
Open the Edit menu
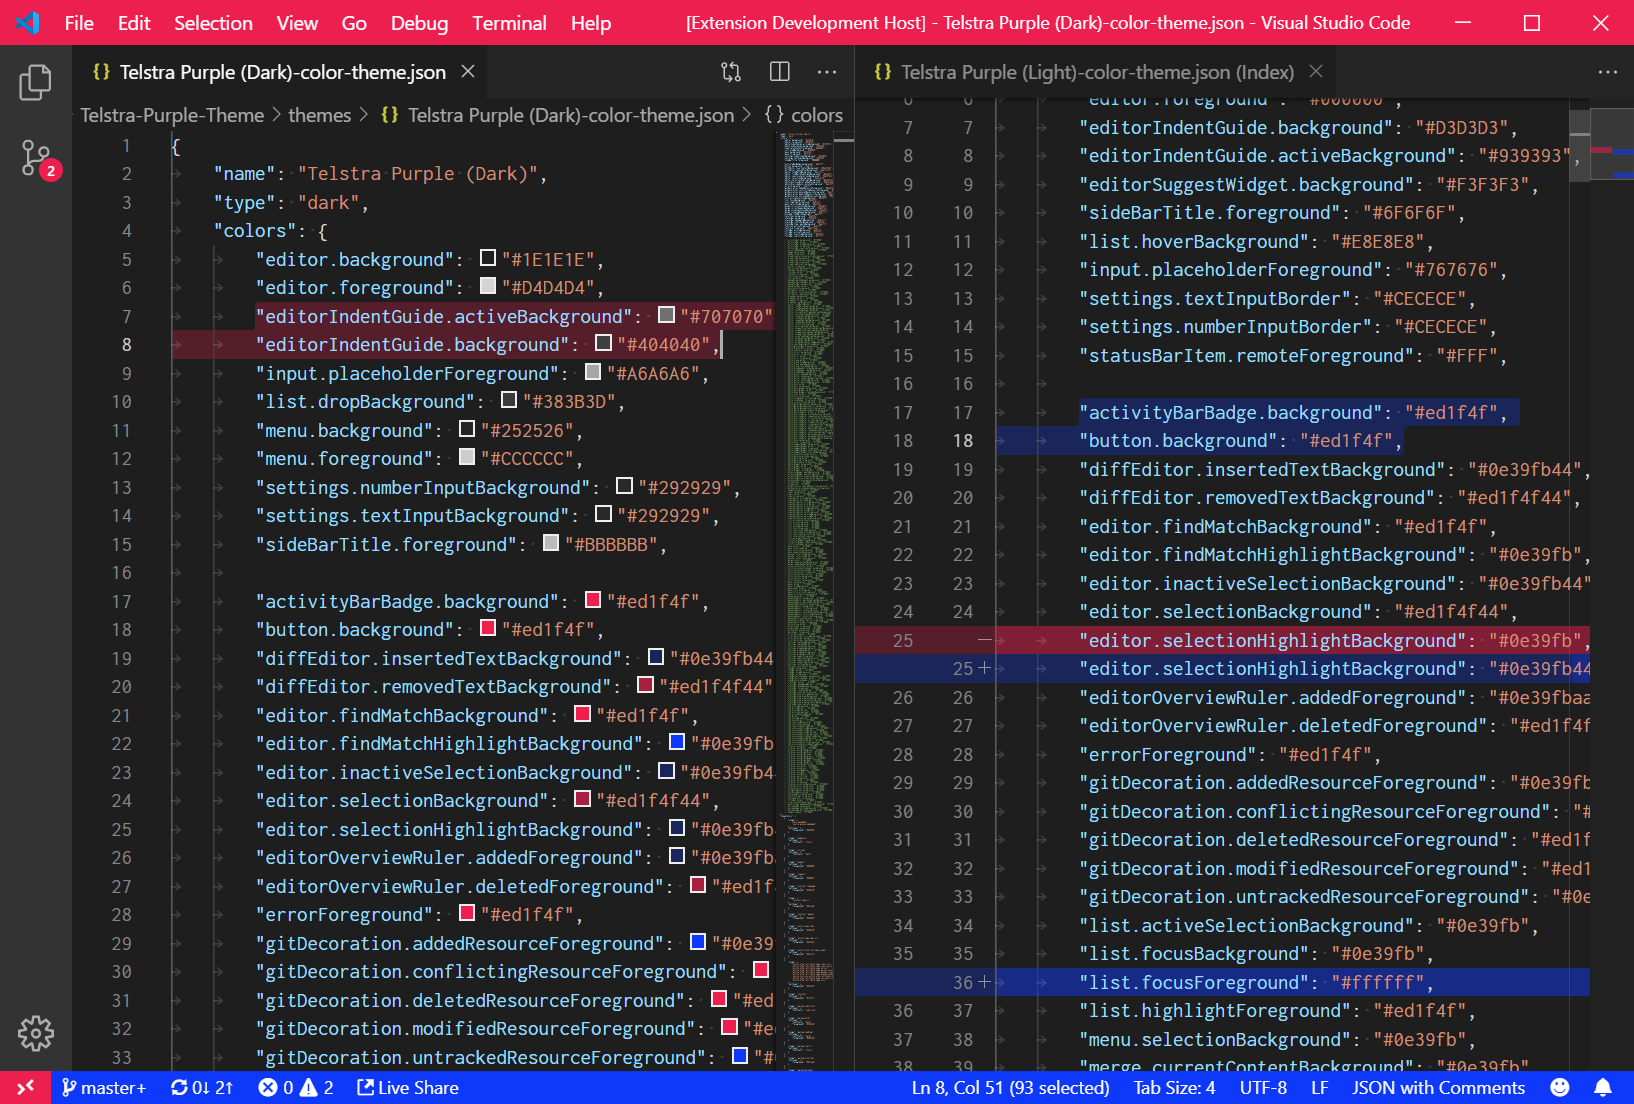(x=134, y=22)
